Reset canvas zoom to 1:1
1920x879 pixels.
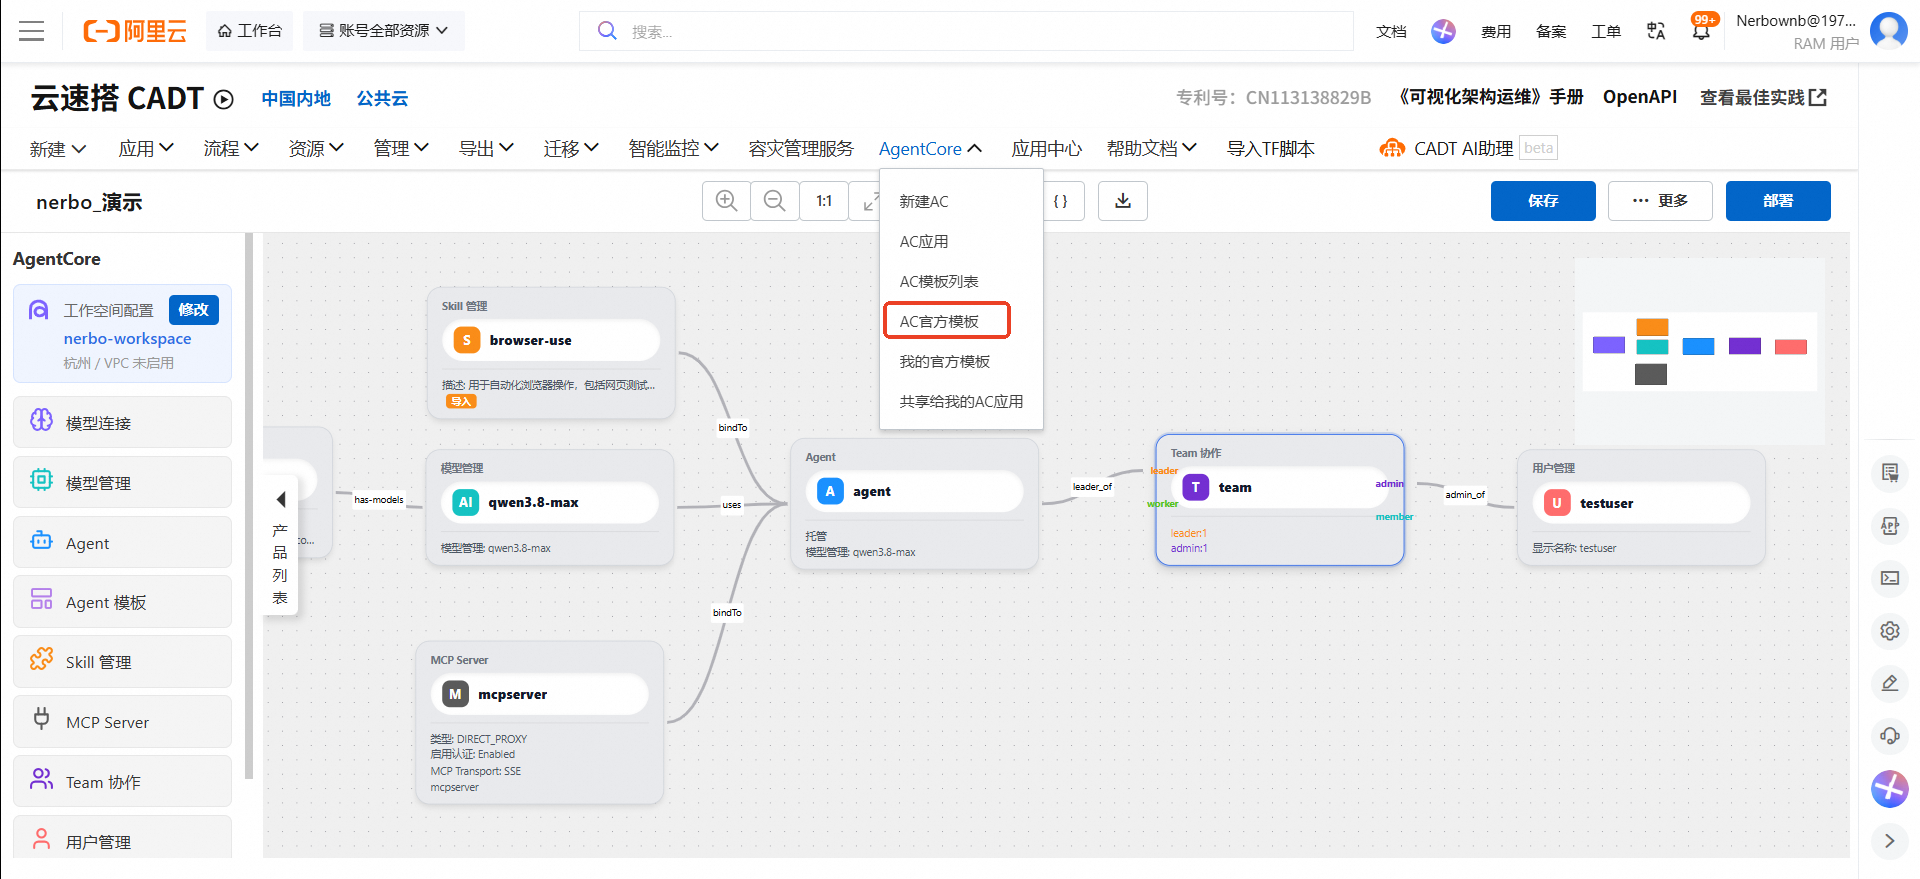coord(824,201)
